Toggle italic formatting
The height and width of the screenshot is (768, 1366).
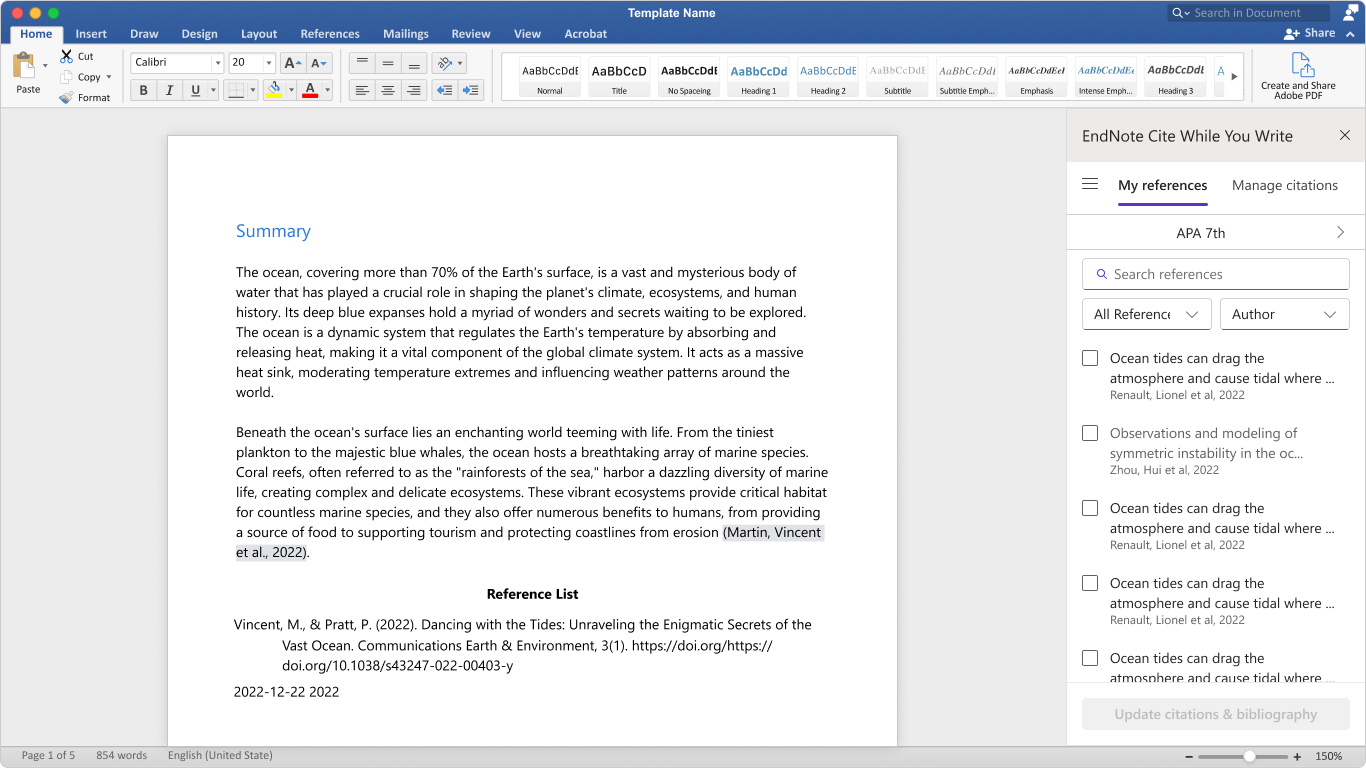pos(169,90)
